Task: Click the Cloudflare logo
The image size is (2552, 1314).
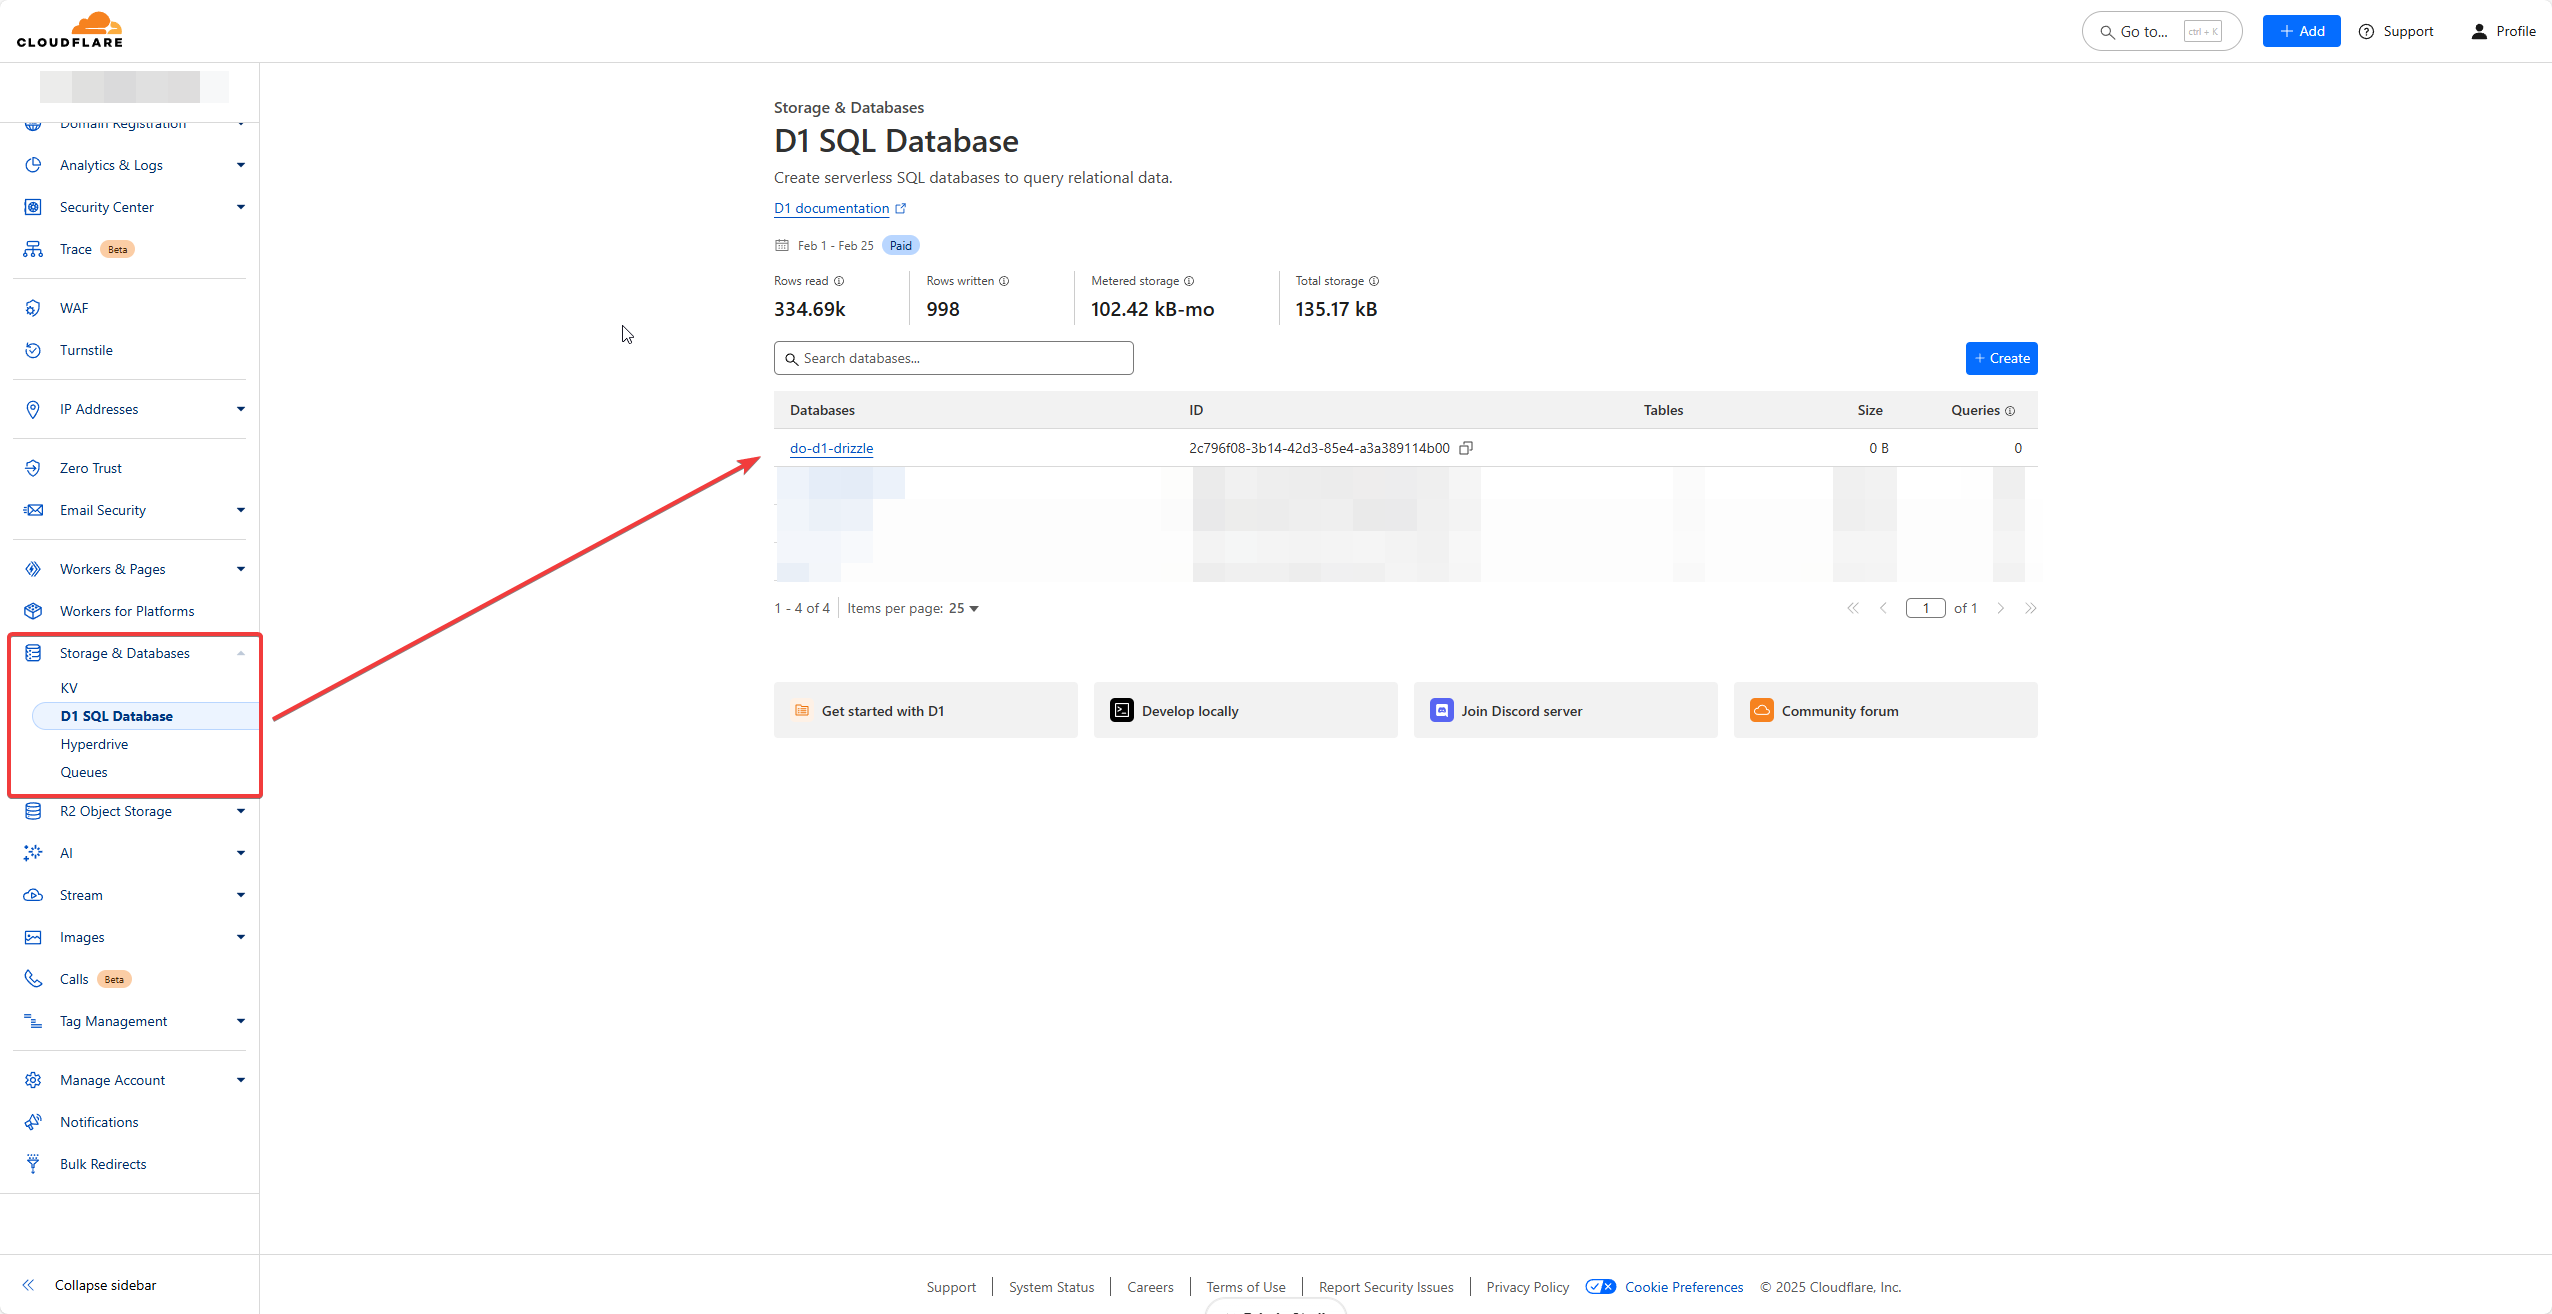Action: tap(70, 30)
